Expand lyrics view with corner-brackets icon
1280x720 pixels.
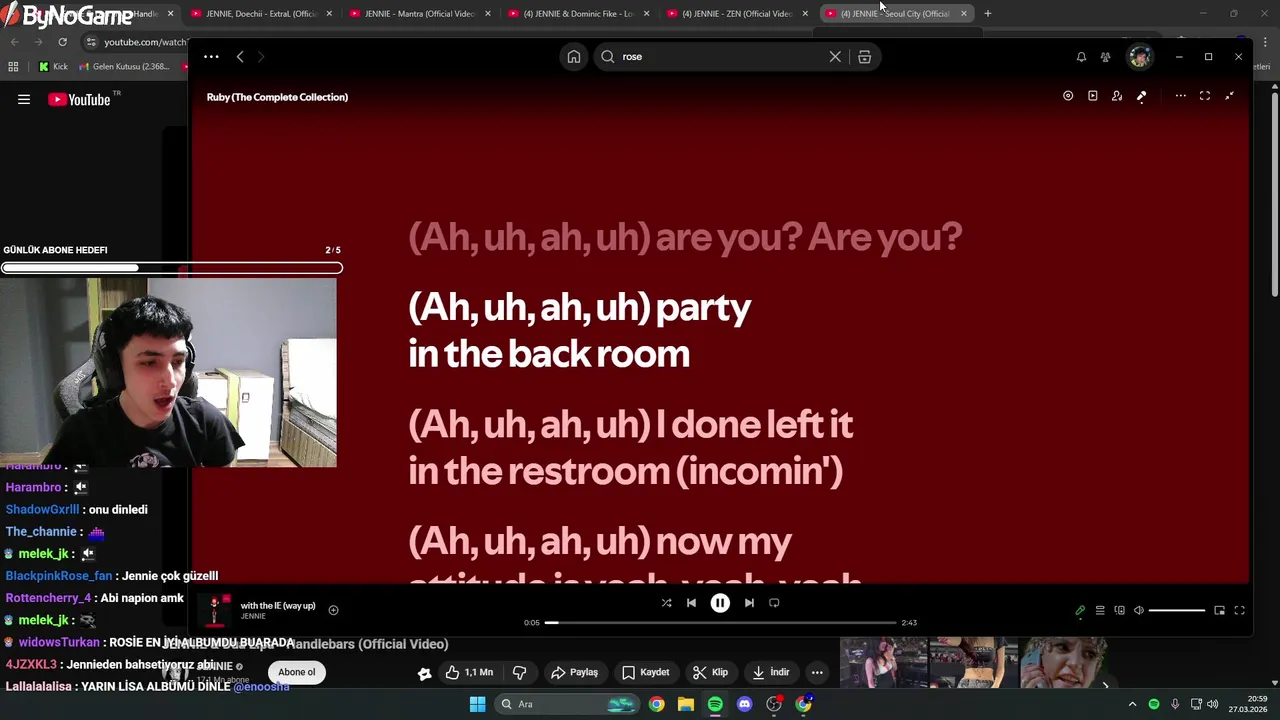(x=1205, y=96)
